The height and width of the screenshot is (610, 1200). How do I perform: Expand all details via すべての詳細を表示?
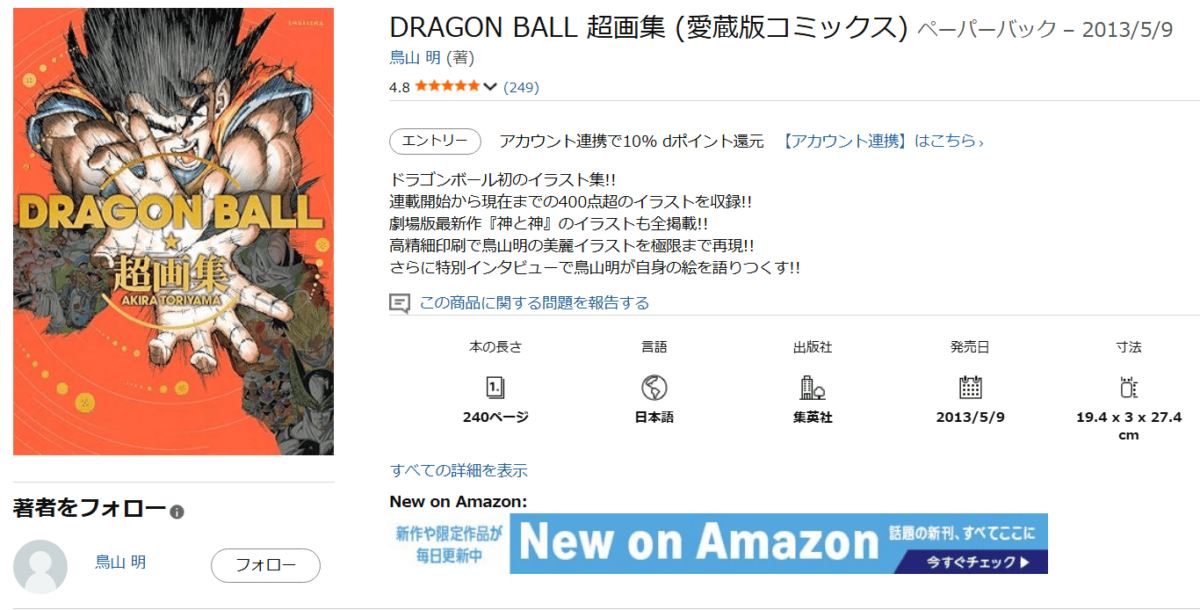pyautogui.click(x=458, y=470)
